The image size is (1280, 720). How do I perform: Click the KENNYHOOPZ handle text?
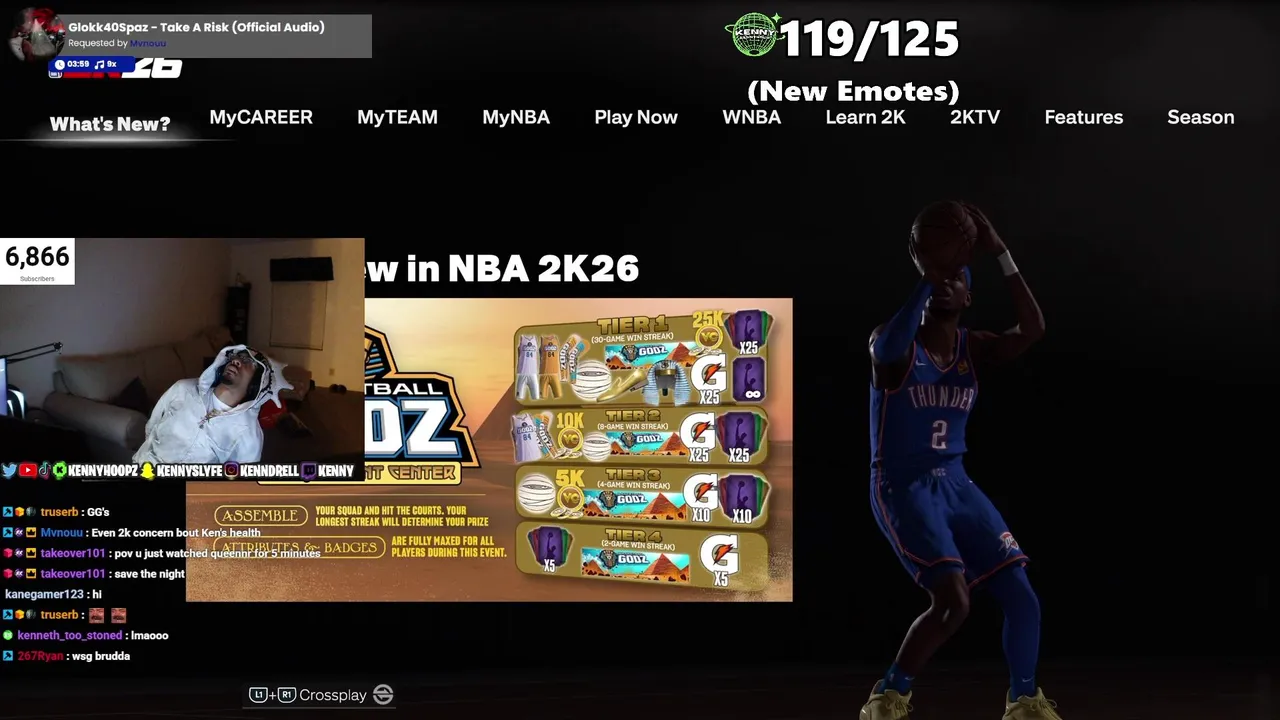point(103,470)
